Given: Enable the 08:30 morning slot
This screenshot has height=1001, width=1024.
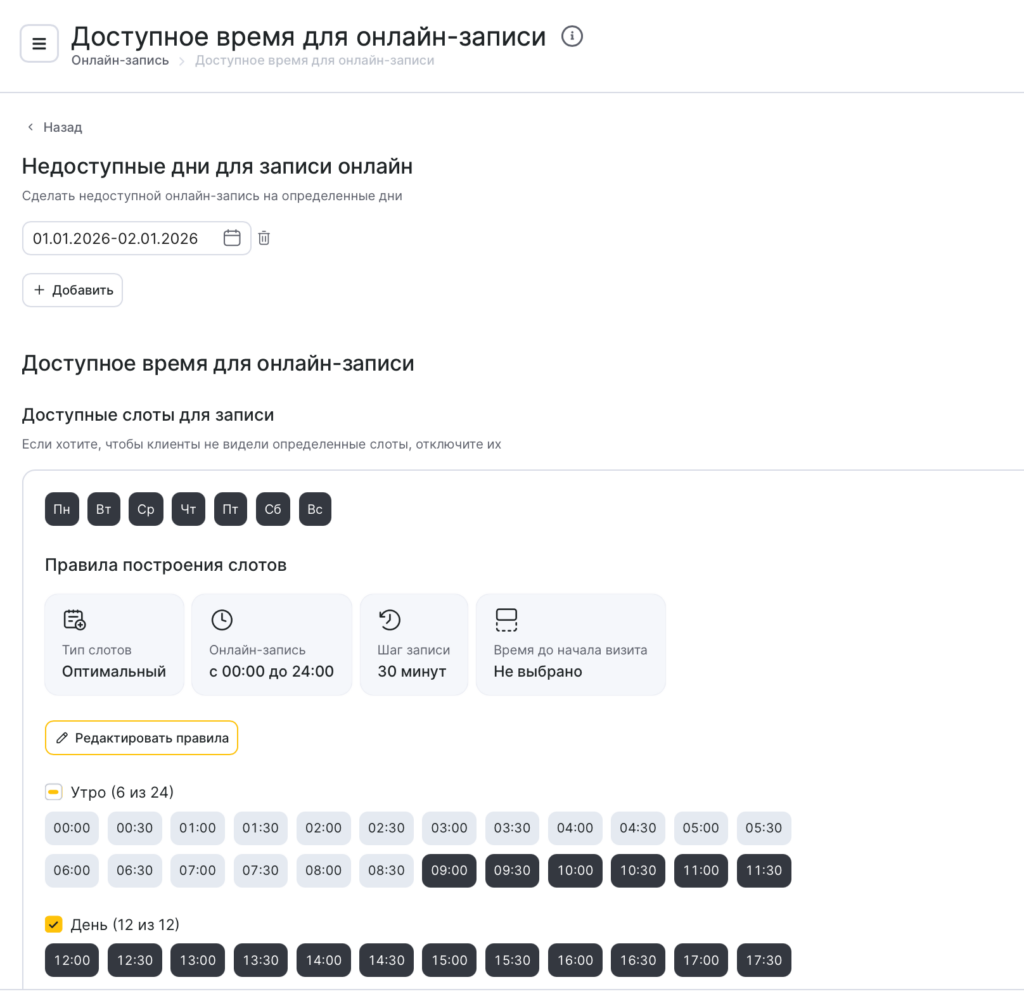Looking at the screenshot, I should coord(386,870).
